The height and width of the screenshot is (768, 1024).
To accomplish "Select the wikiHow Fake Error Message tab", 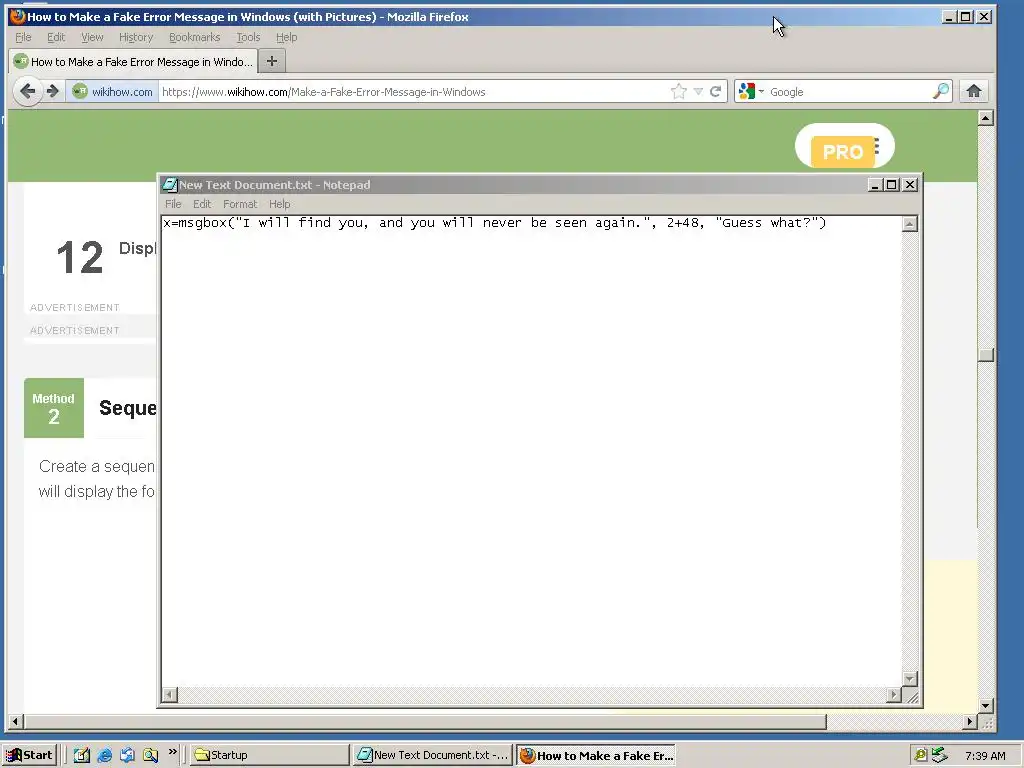I will [x=133, y=61].
